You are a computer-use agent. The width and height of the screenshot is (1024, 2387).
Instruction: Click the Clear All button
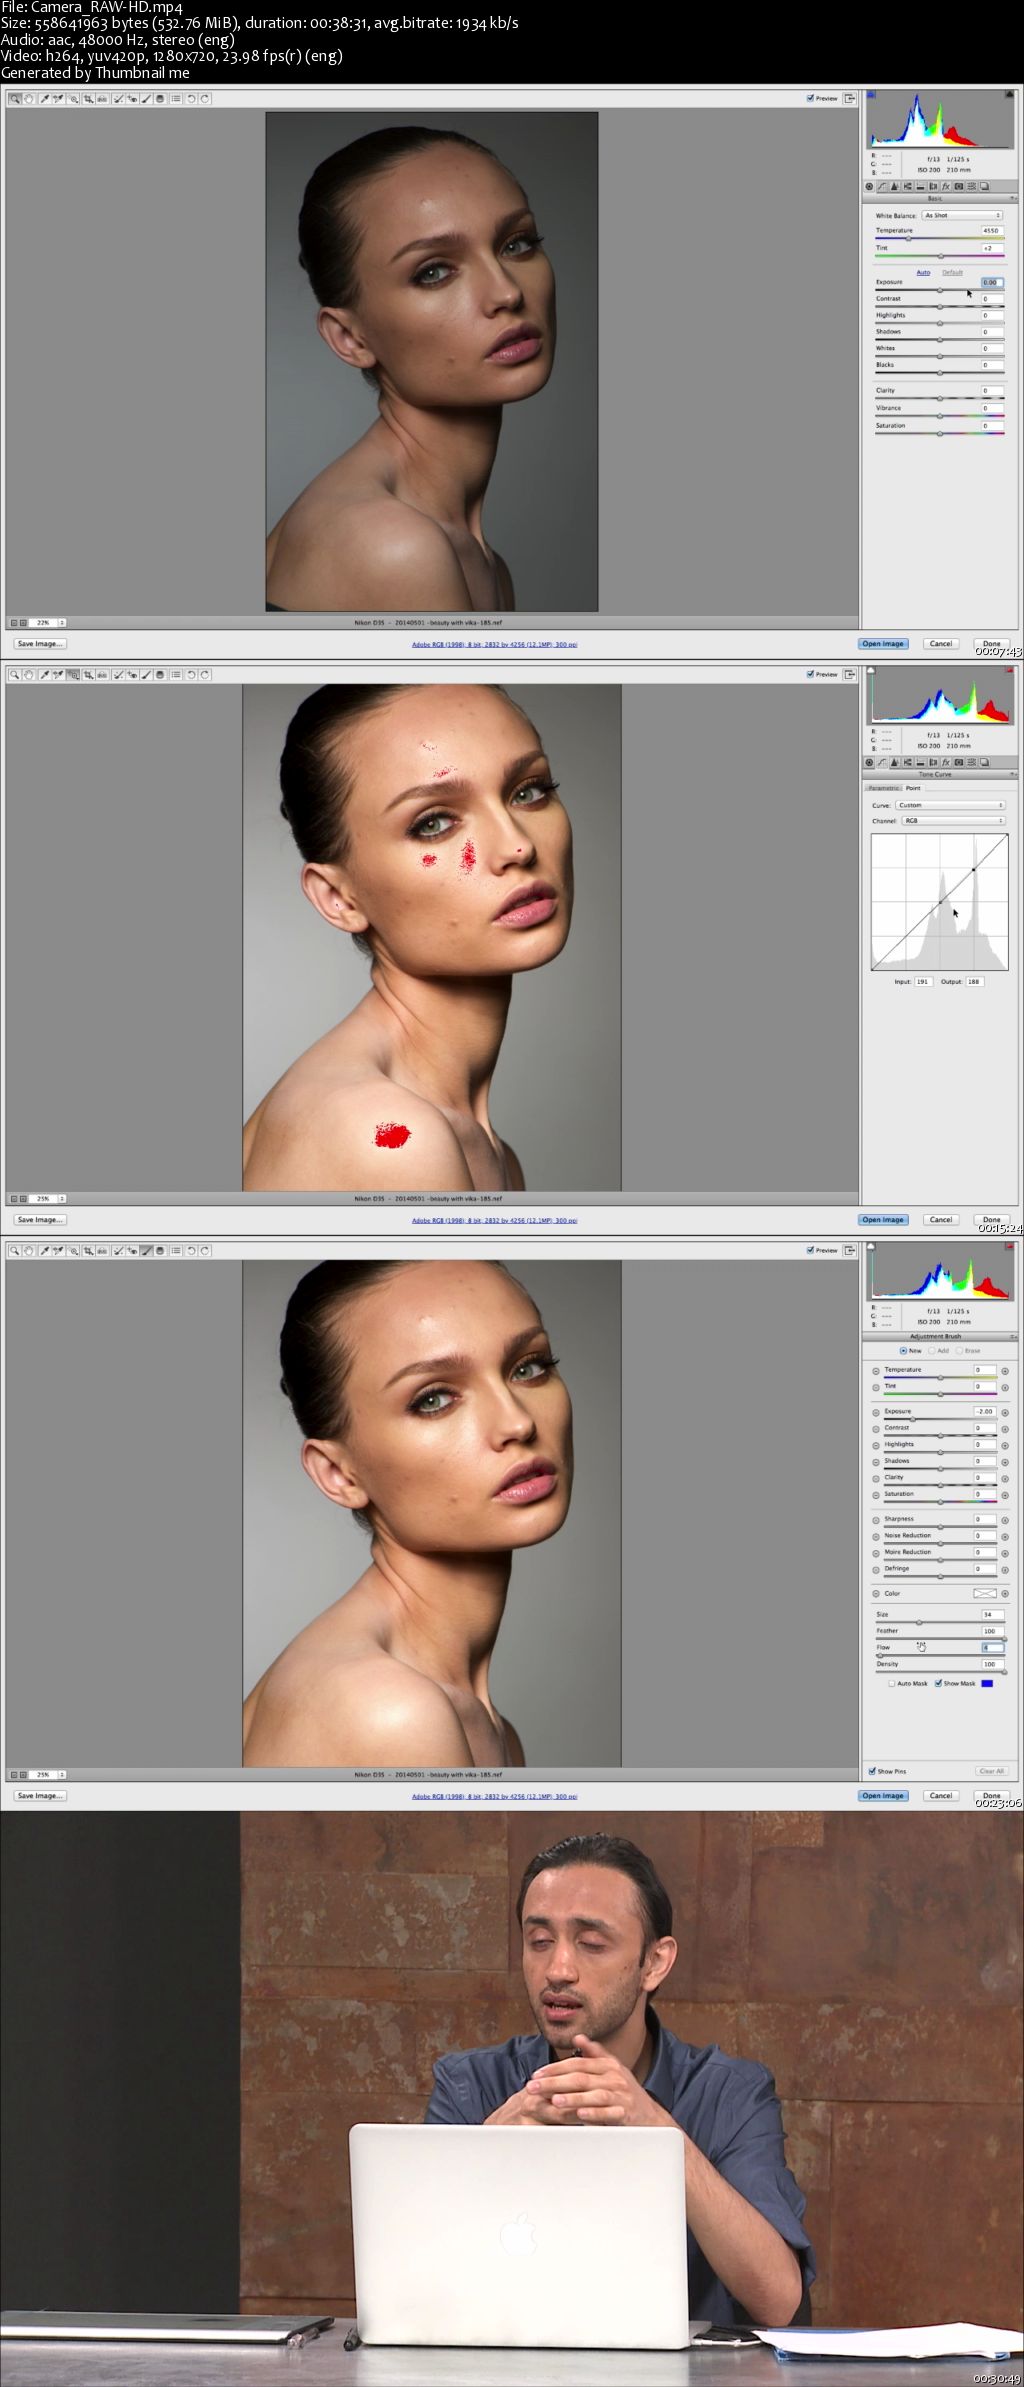click(991, 1771)
